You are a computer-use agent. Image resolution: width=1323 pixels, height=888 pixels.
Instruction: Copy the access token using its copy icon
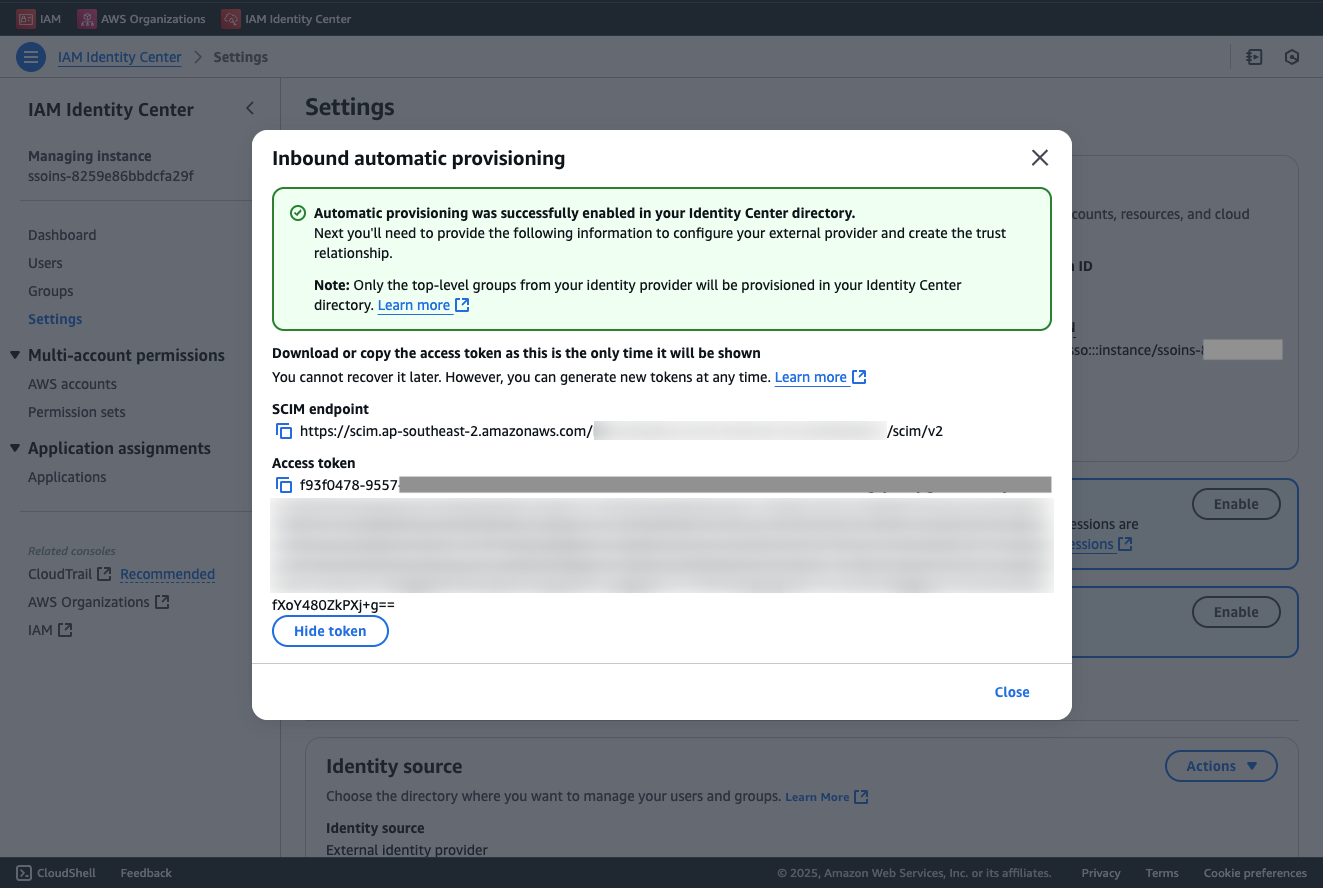[284, 485]
